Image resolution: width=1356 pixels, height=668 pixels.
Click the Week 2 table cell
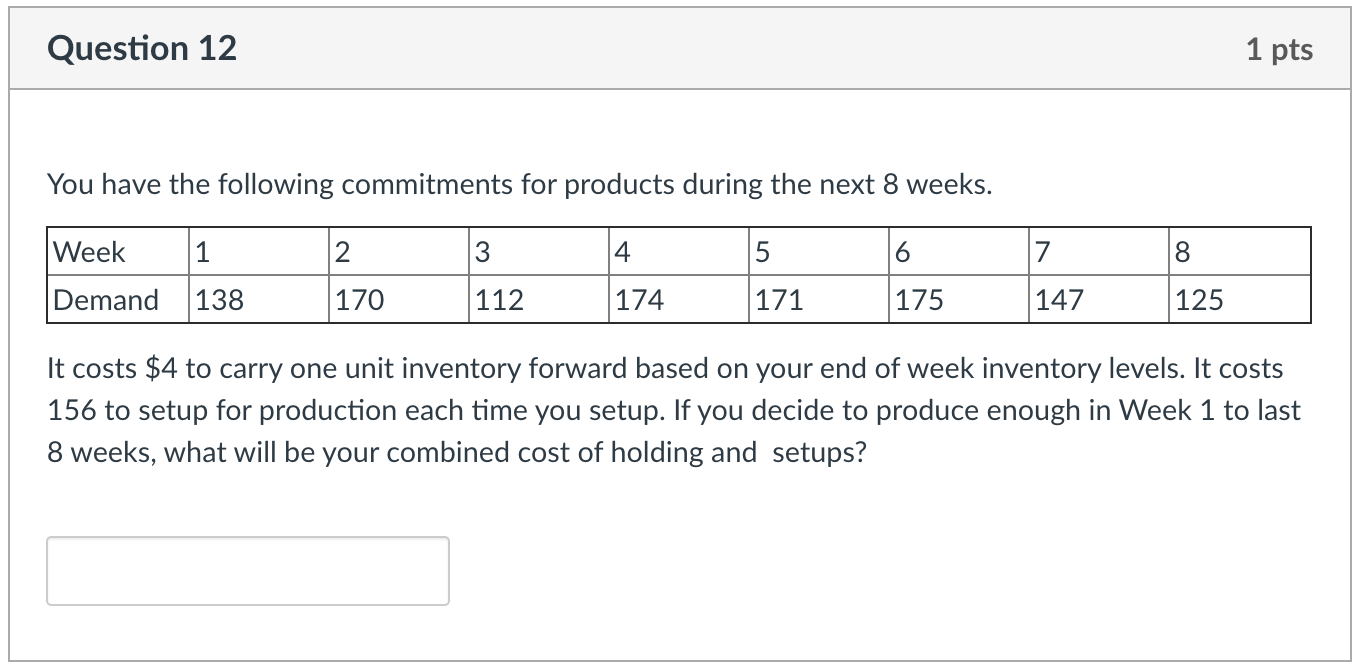pos(398,252)
